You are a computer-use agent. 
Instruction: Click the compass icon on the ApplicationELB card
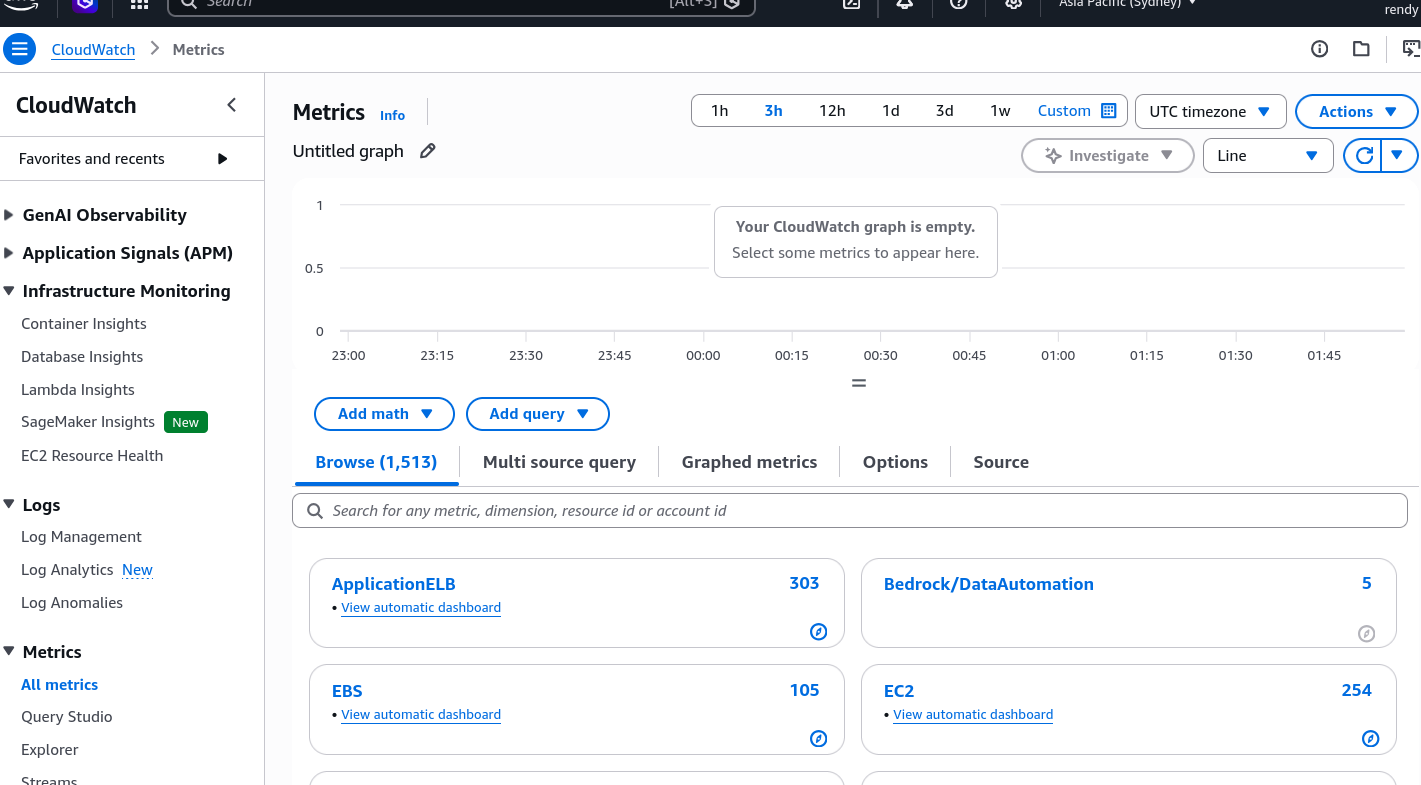coord(819,632)
